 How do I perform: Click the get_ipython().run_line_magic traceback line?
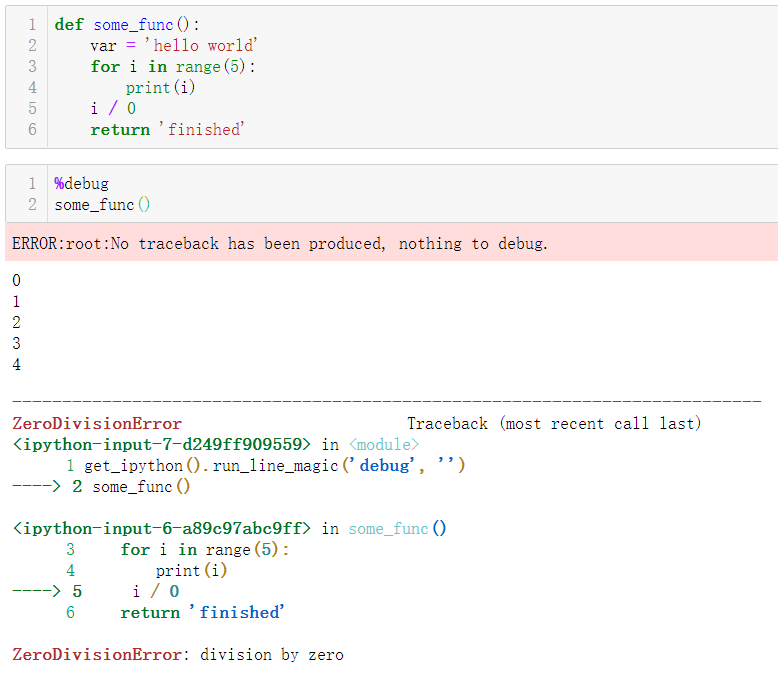(x=274, y=466)
